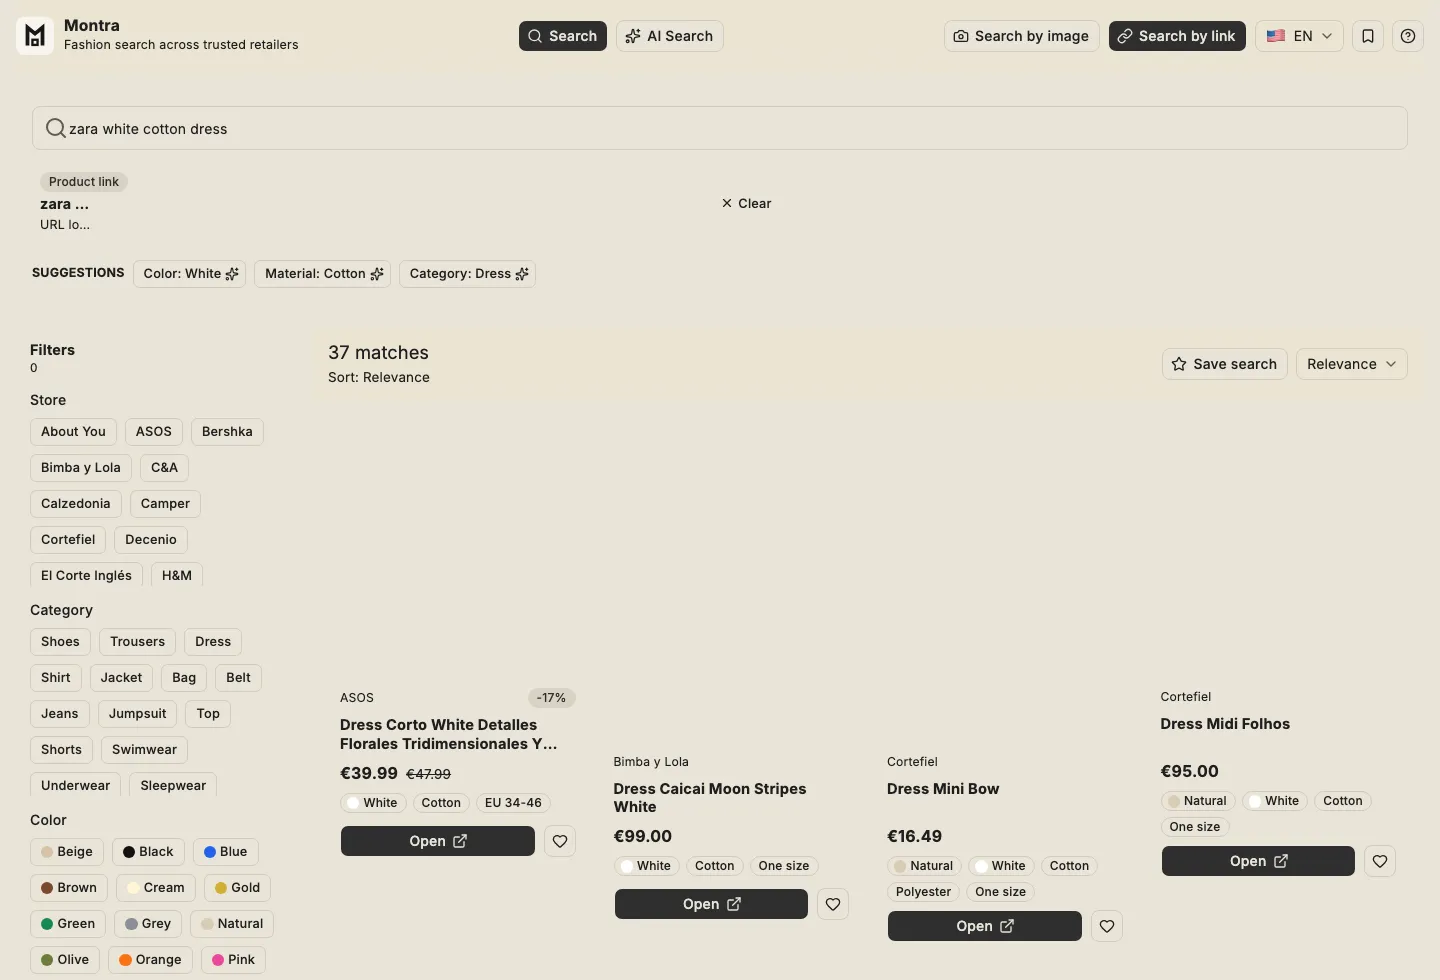Apply suggestion Category: Dress

[x=468, y=274]
